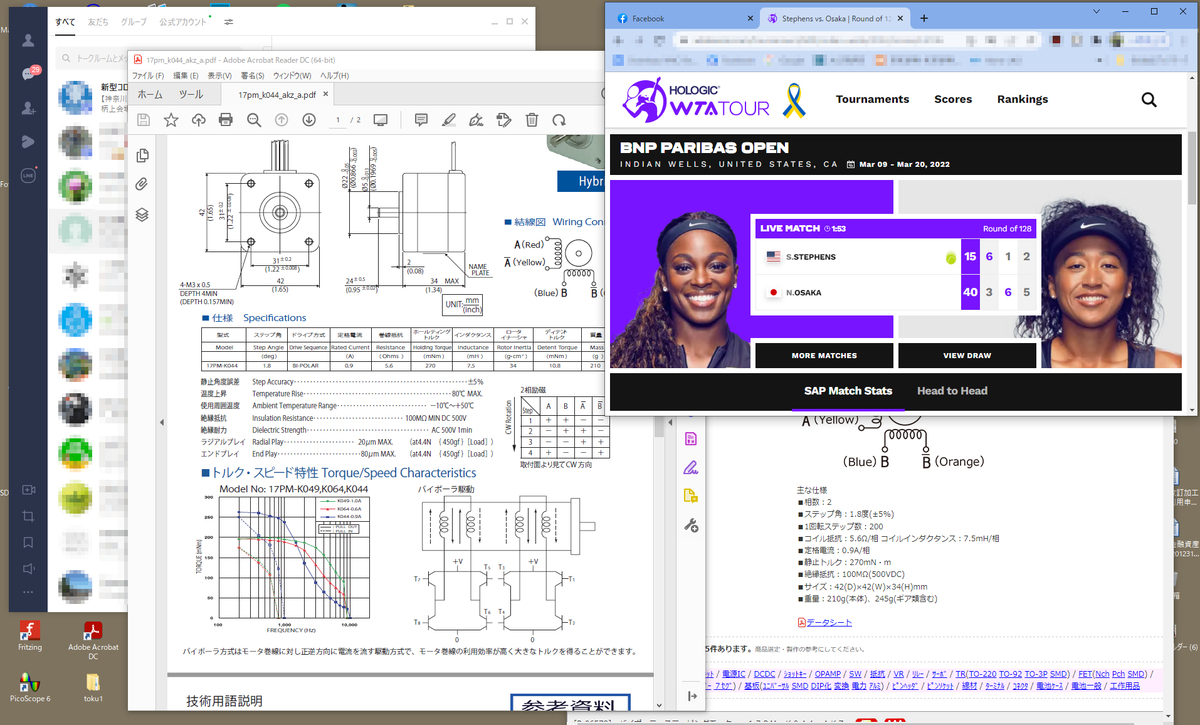Click MORE MATCHES button

coord(823,355)
